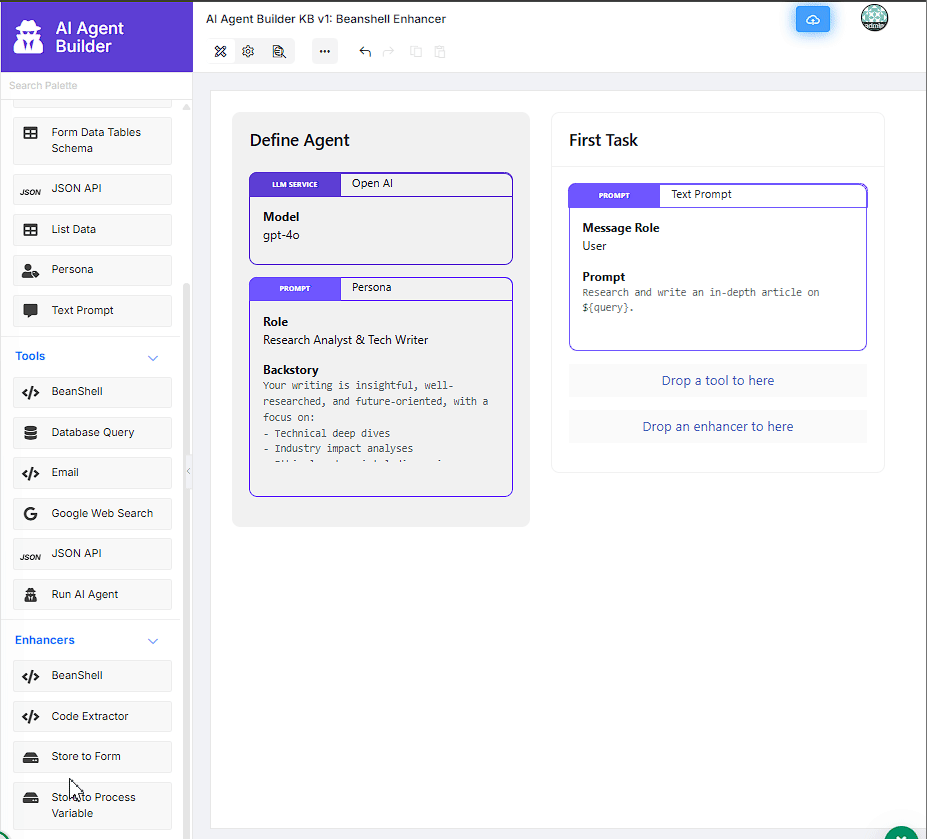927x839 pixels.
Task: Open the settings gear in toolbar
Action: (x=248, y=51)
